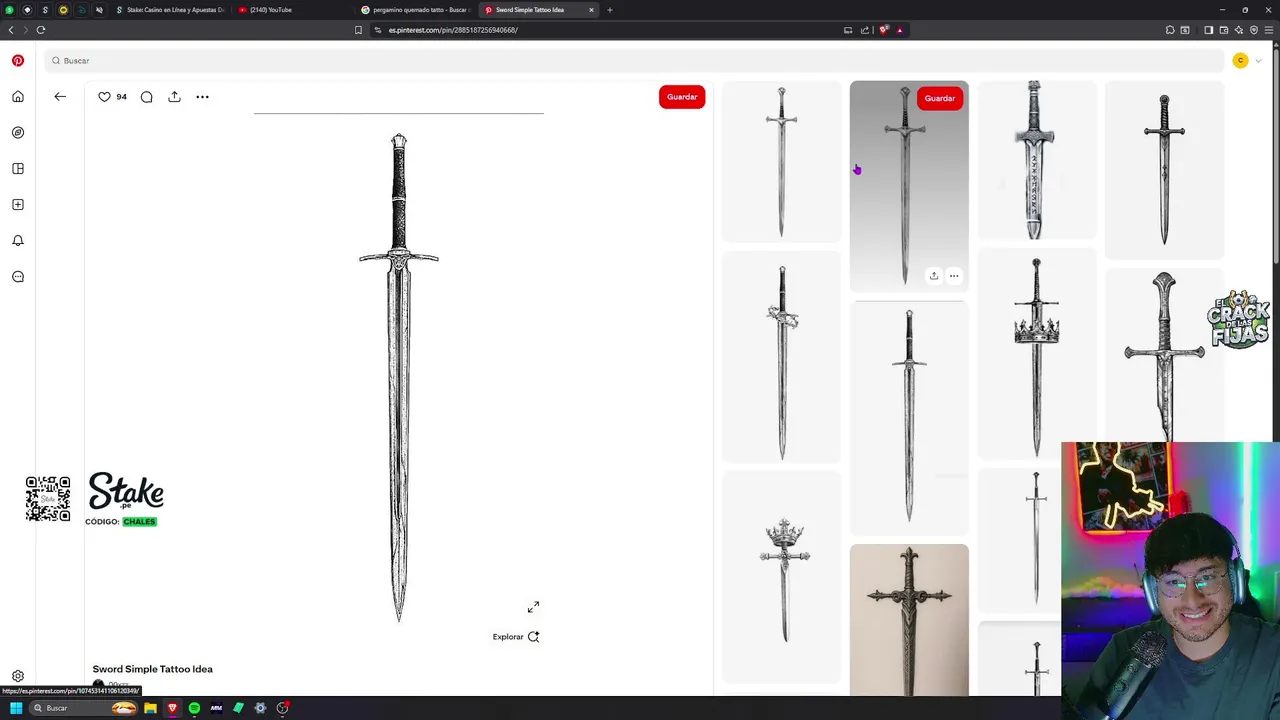Click the Pinterest logo icon
1280x720 pixels.
18,60
